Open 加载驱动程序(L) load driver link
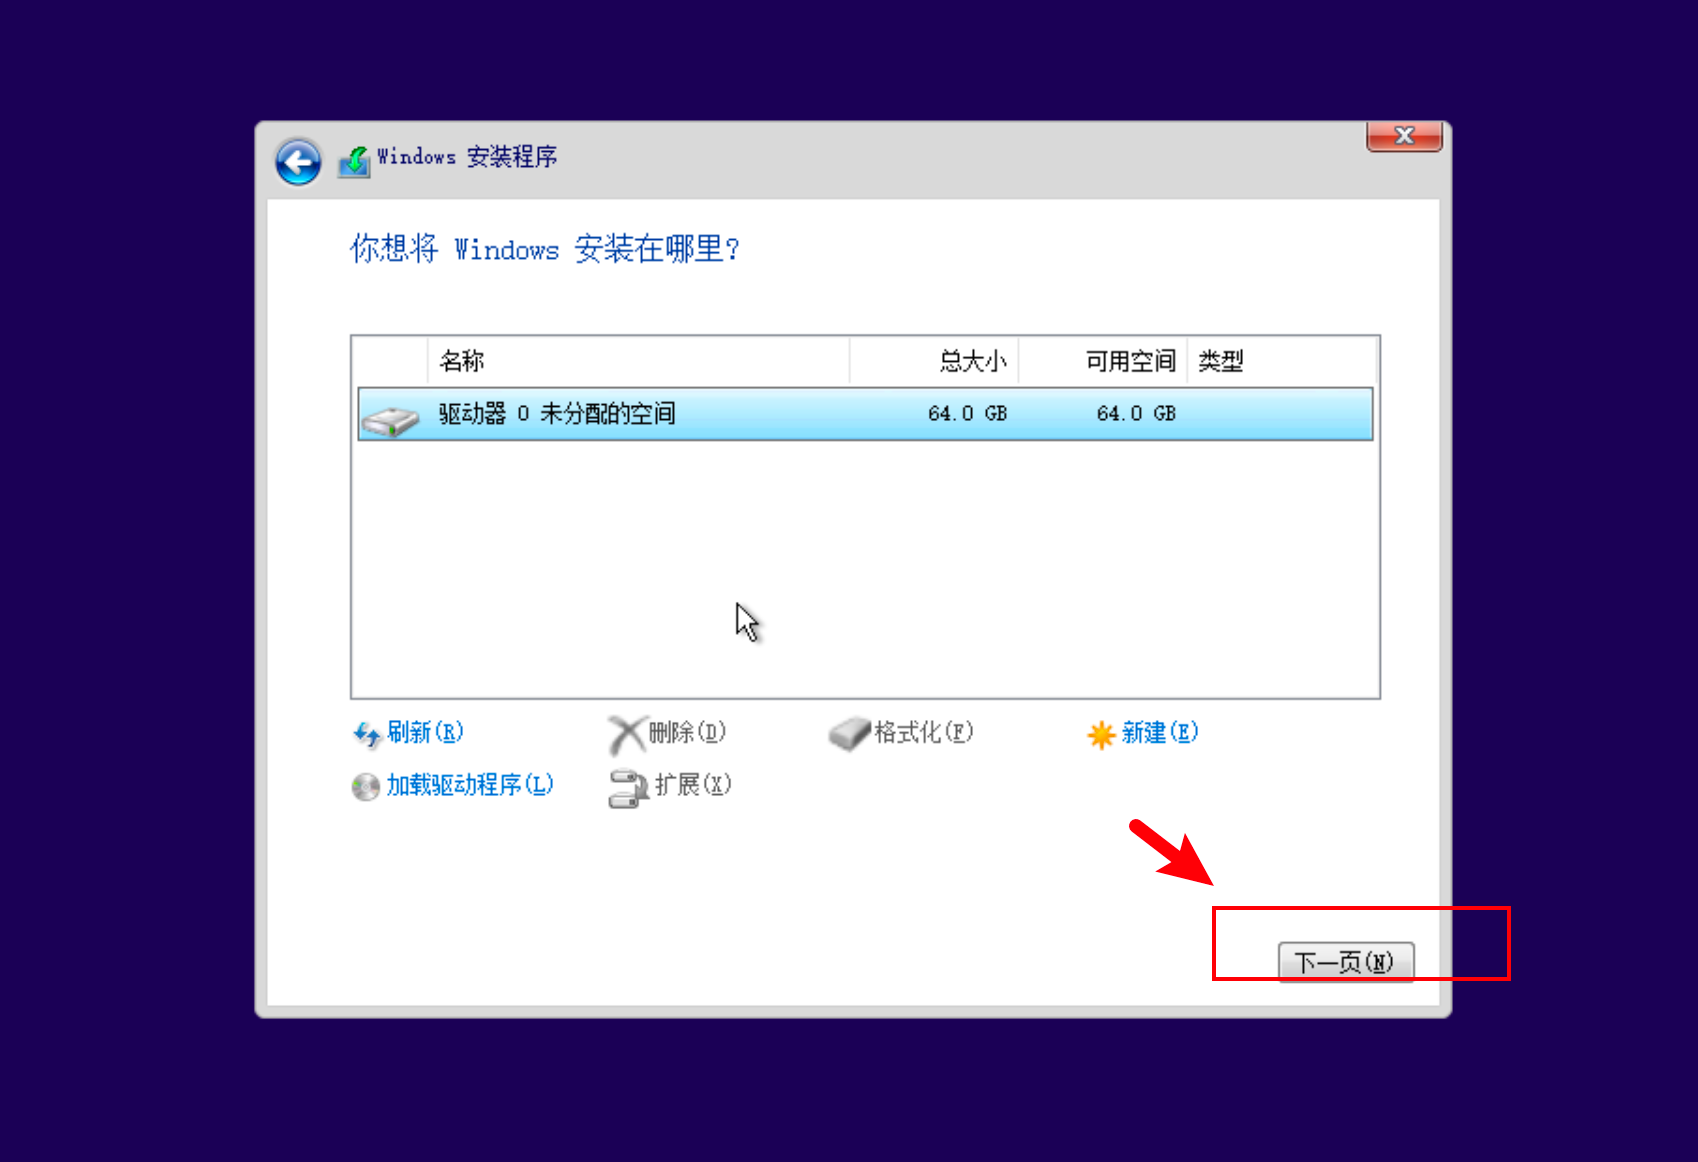 click(470, 785)
